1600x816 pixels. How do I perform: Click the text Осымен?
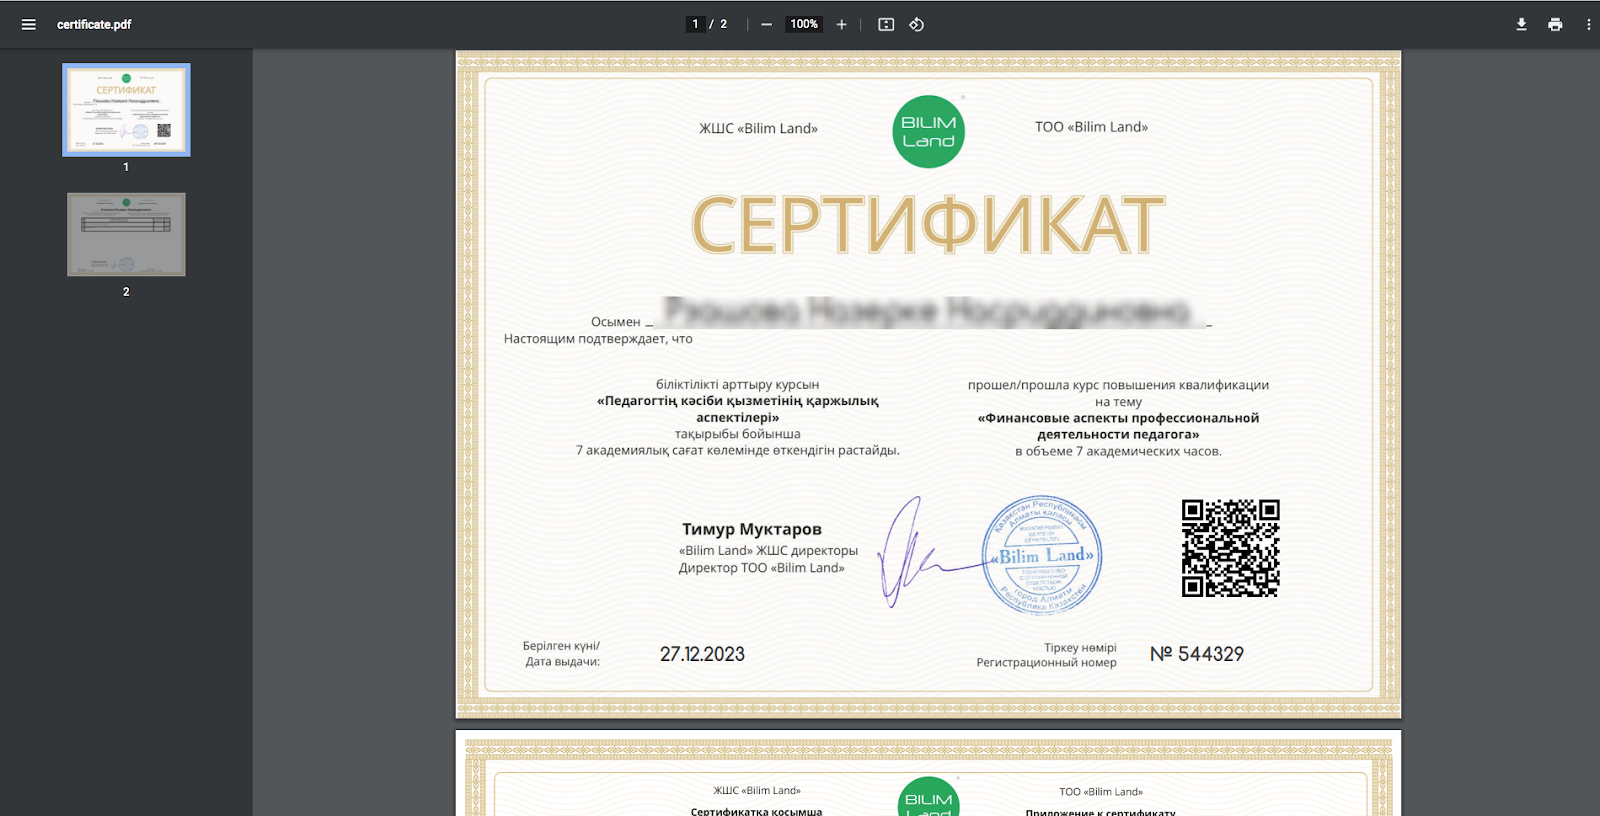(615, 322)
